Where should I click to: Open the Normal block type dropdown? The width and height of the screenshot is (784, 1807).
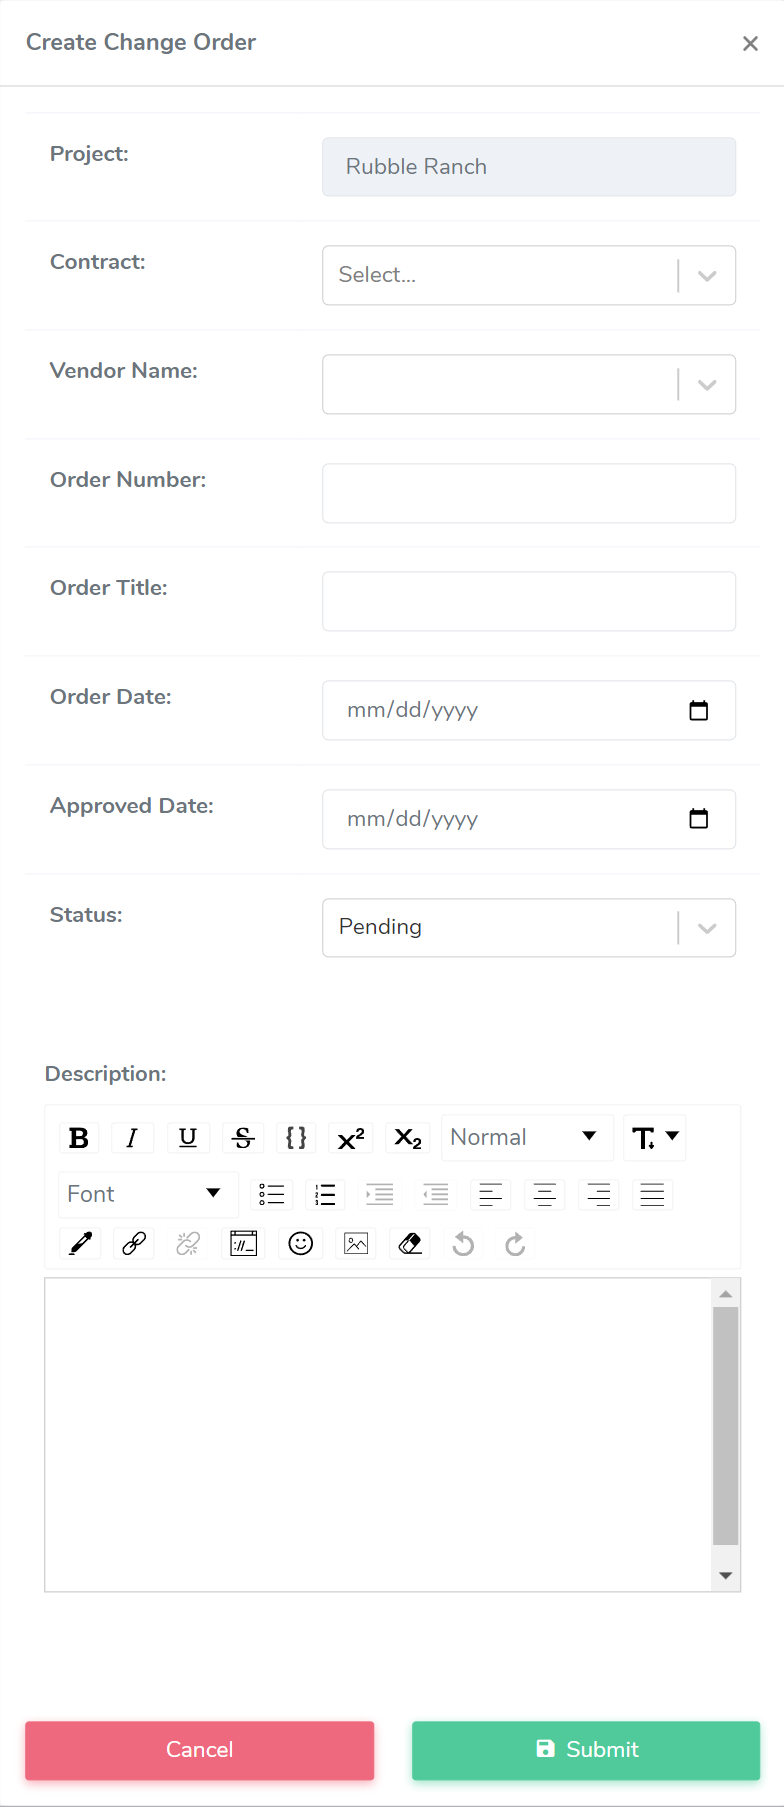pyautogui.click(x=526, y=1138)
